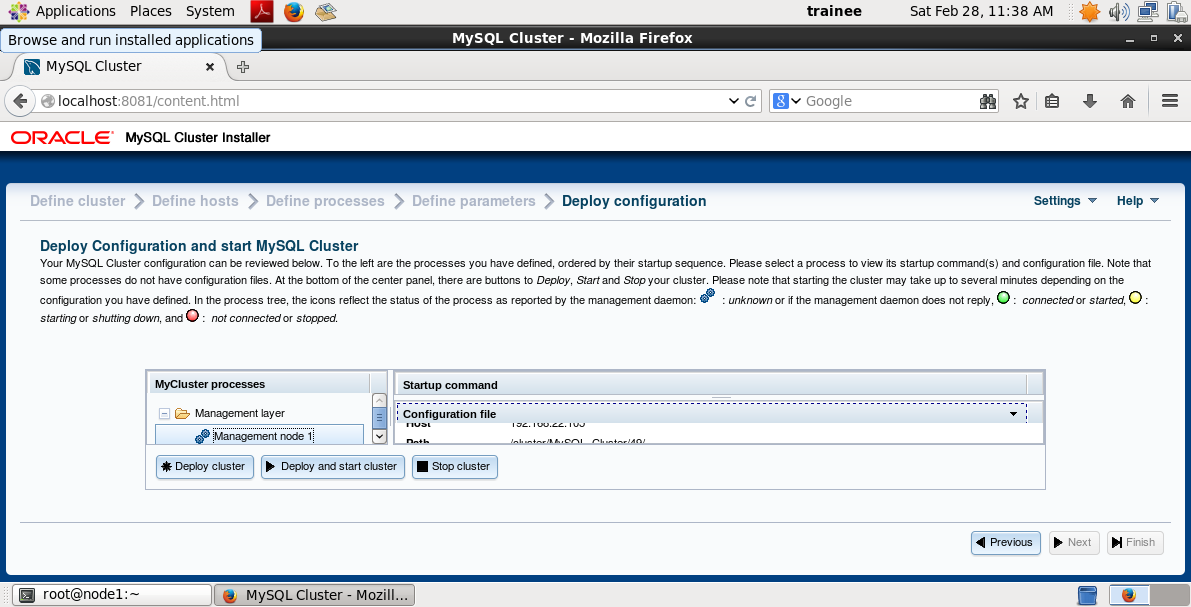This screenshot has width=1191, height=607.
Task: Go to the Previous wizard page
Action: pyautogui.click(x=1006, y=542)
